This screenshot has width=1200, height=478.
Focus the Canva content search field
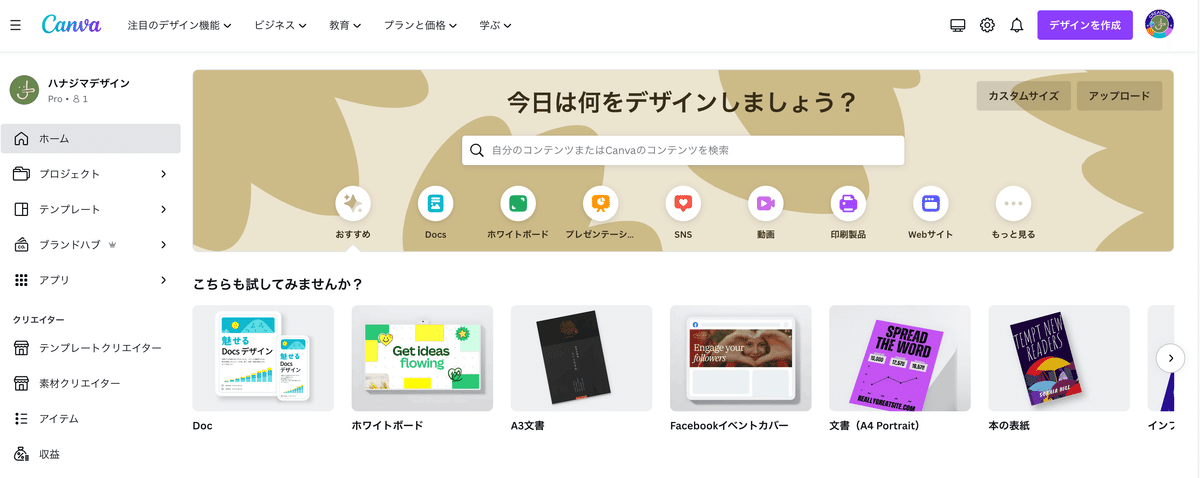click(x=683, y=151)
